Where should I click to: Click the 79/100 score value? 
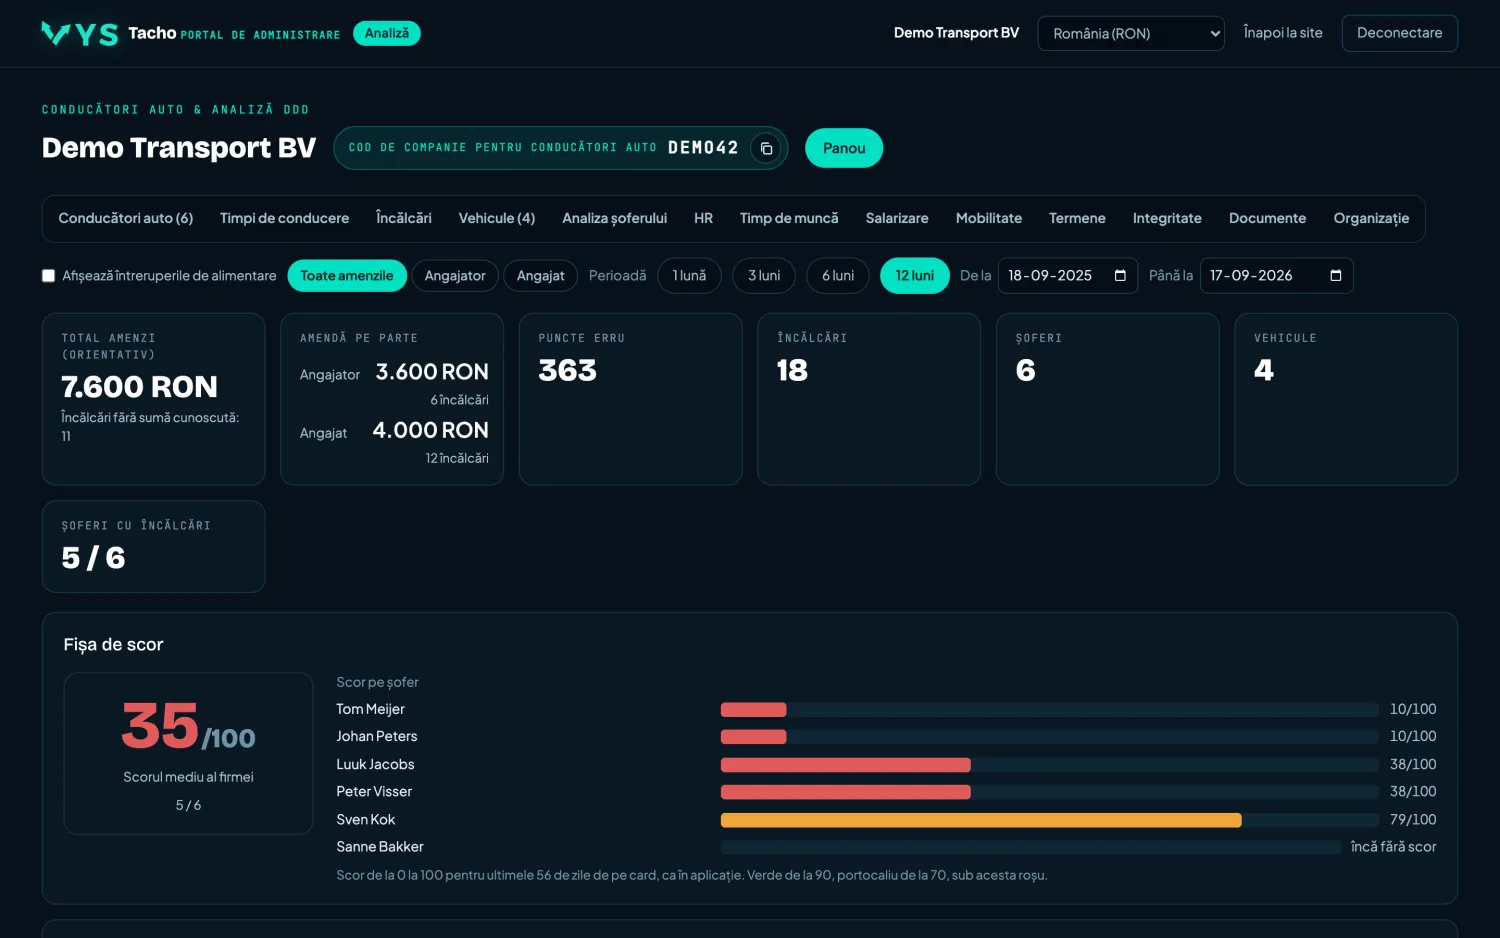(1413, 820)
